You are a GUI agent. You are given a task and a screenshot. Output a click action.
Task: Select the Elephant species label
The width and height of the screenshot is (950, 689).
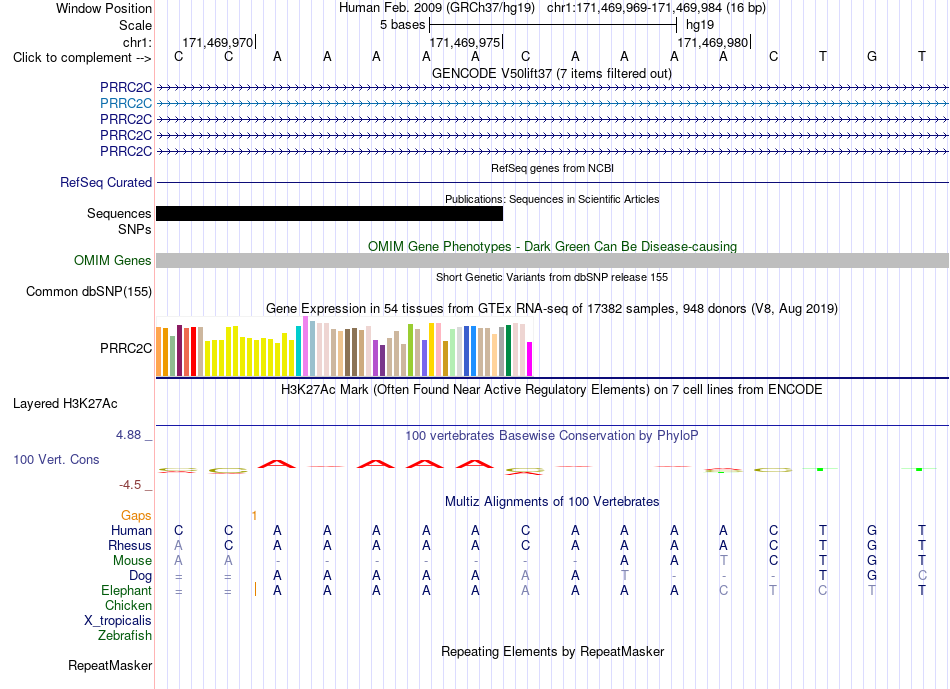click(x=126, y=590)
